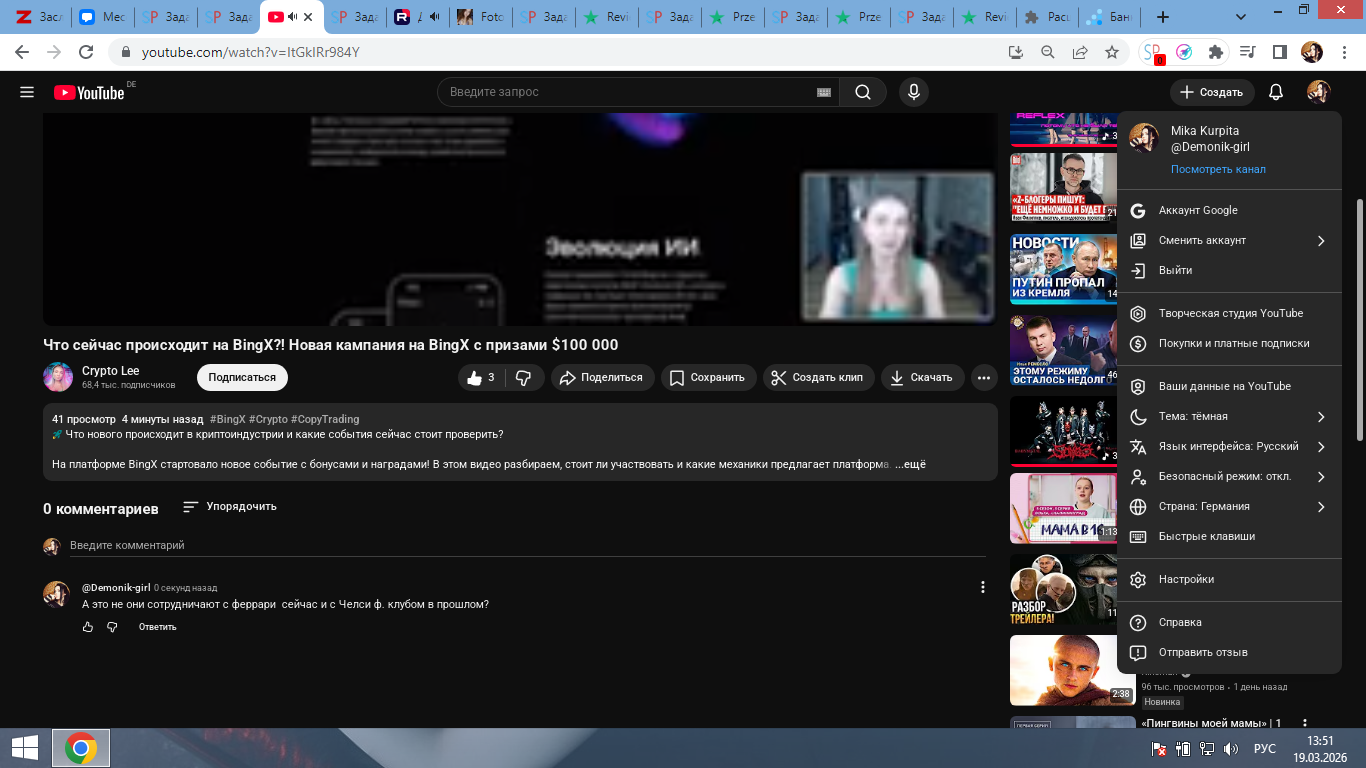This screenshot has width=1366, height=768.
Task: Click the voice search microphone icon
Action: 912,92
